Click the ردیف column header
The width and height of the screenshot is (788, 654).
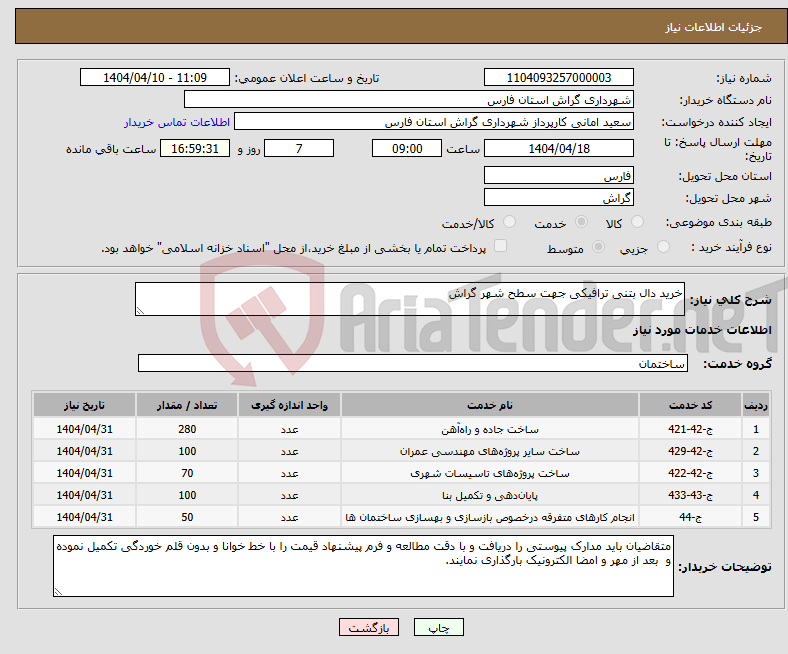pyautogui.click(x=756, y=405)
